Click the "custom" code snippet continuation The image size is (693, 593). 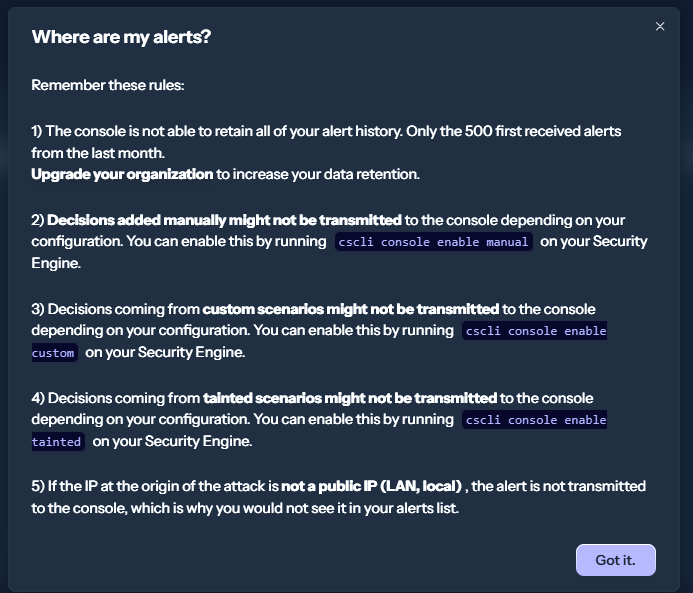point(53,353)
